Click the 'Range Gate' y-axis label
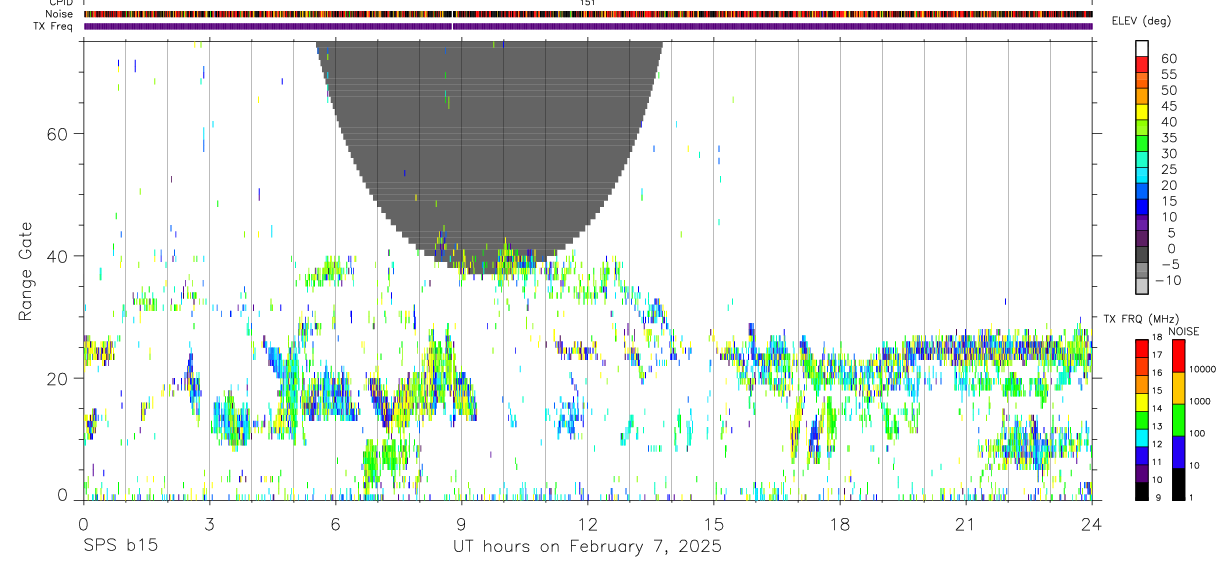The image size is (1228, 567). click(x=25, y=271)
